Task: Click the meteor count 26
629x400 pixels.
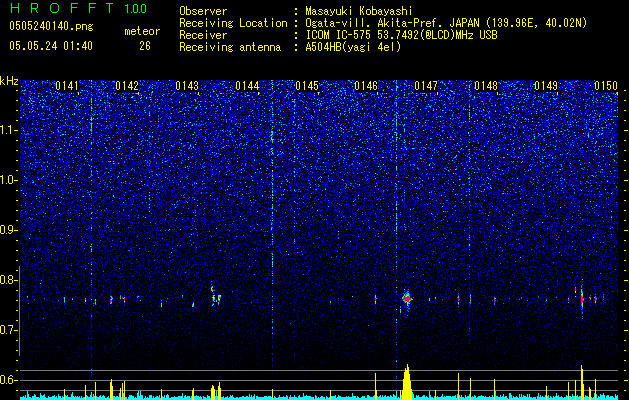Action: [145, 46]
